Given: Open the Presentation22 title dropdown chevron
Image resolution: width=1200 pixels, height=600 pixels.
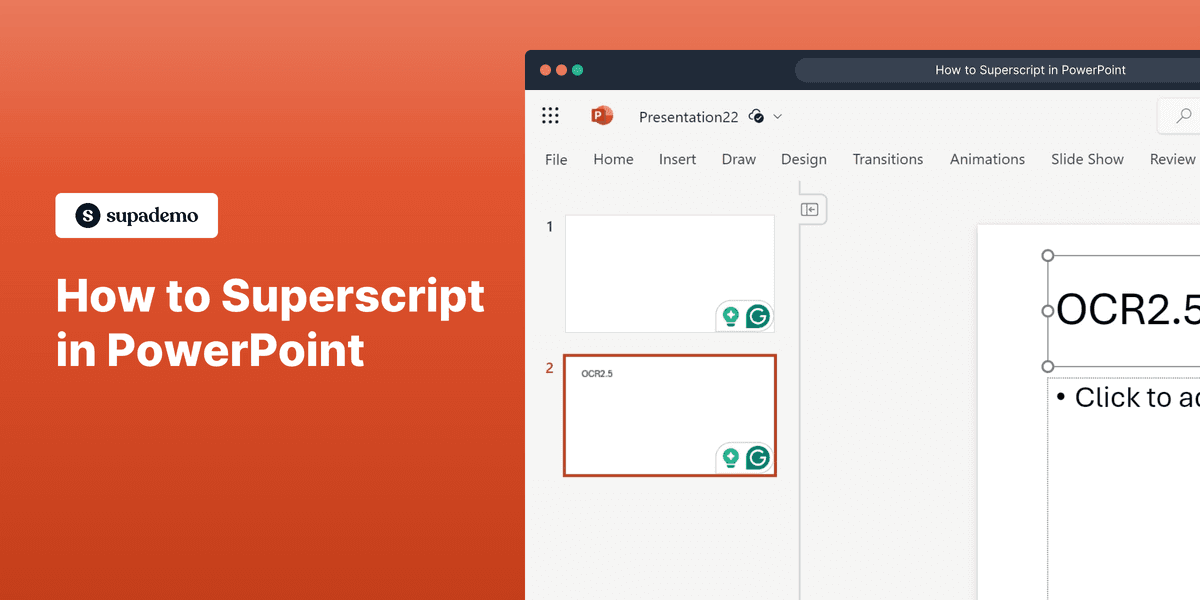Looking at the screenshot, I should tap(778, 116).
